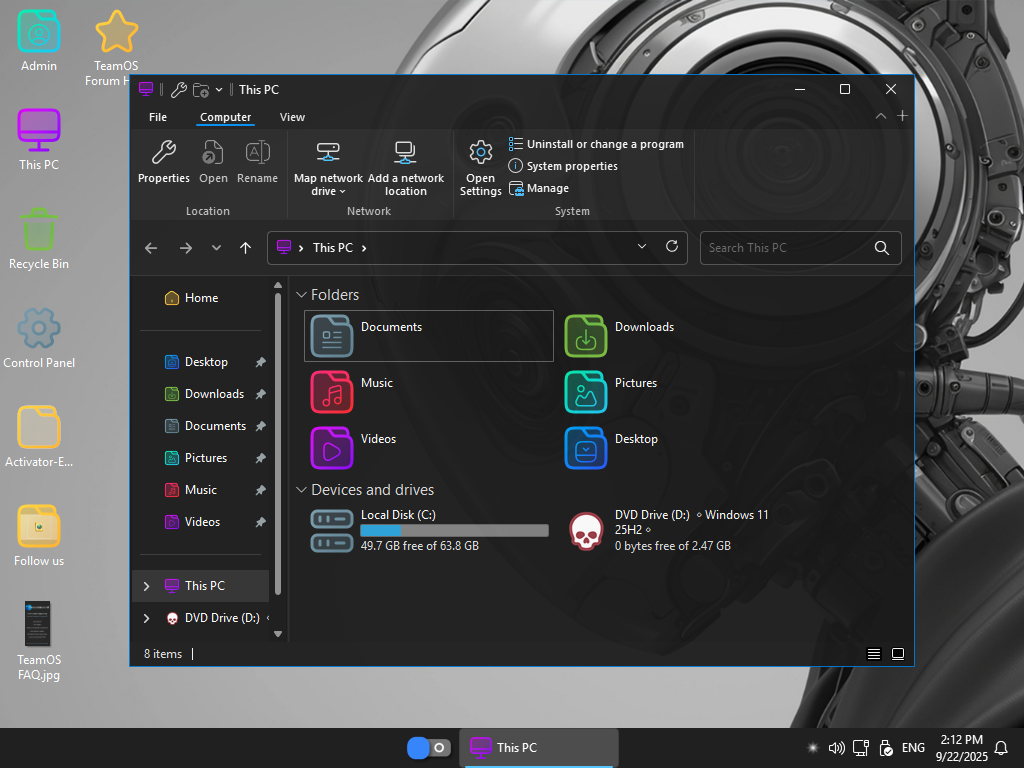
Task: Collapse the Folders group
Action: coord(301,295)
